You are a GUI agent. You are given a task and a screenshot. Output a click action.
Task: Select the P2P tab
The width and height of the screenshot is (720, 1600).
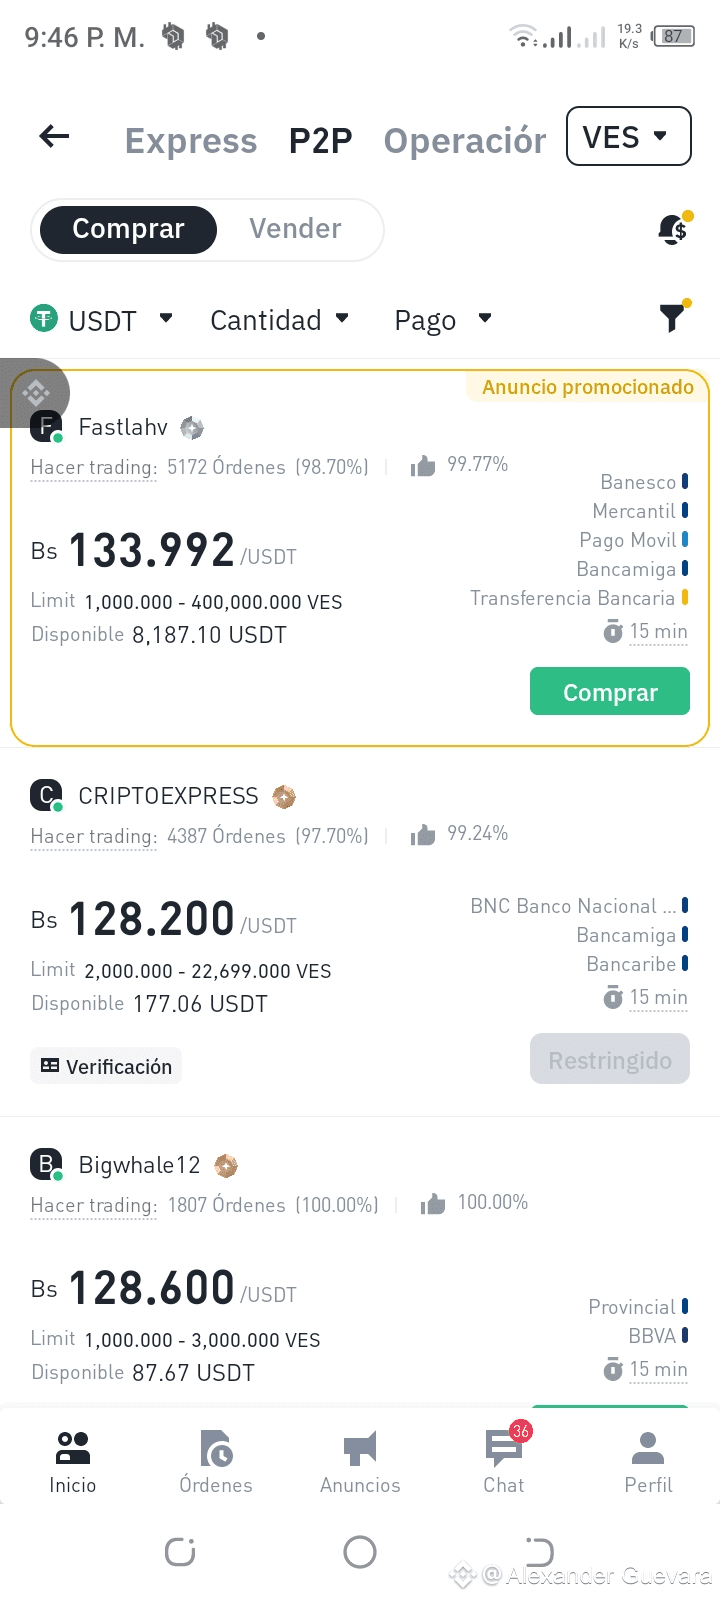[x=320, y=141]
